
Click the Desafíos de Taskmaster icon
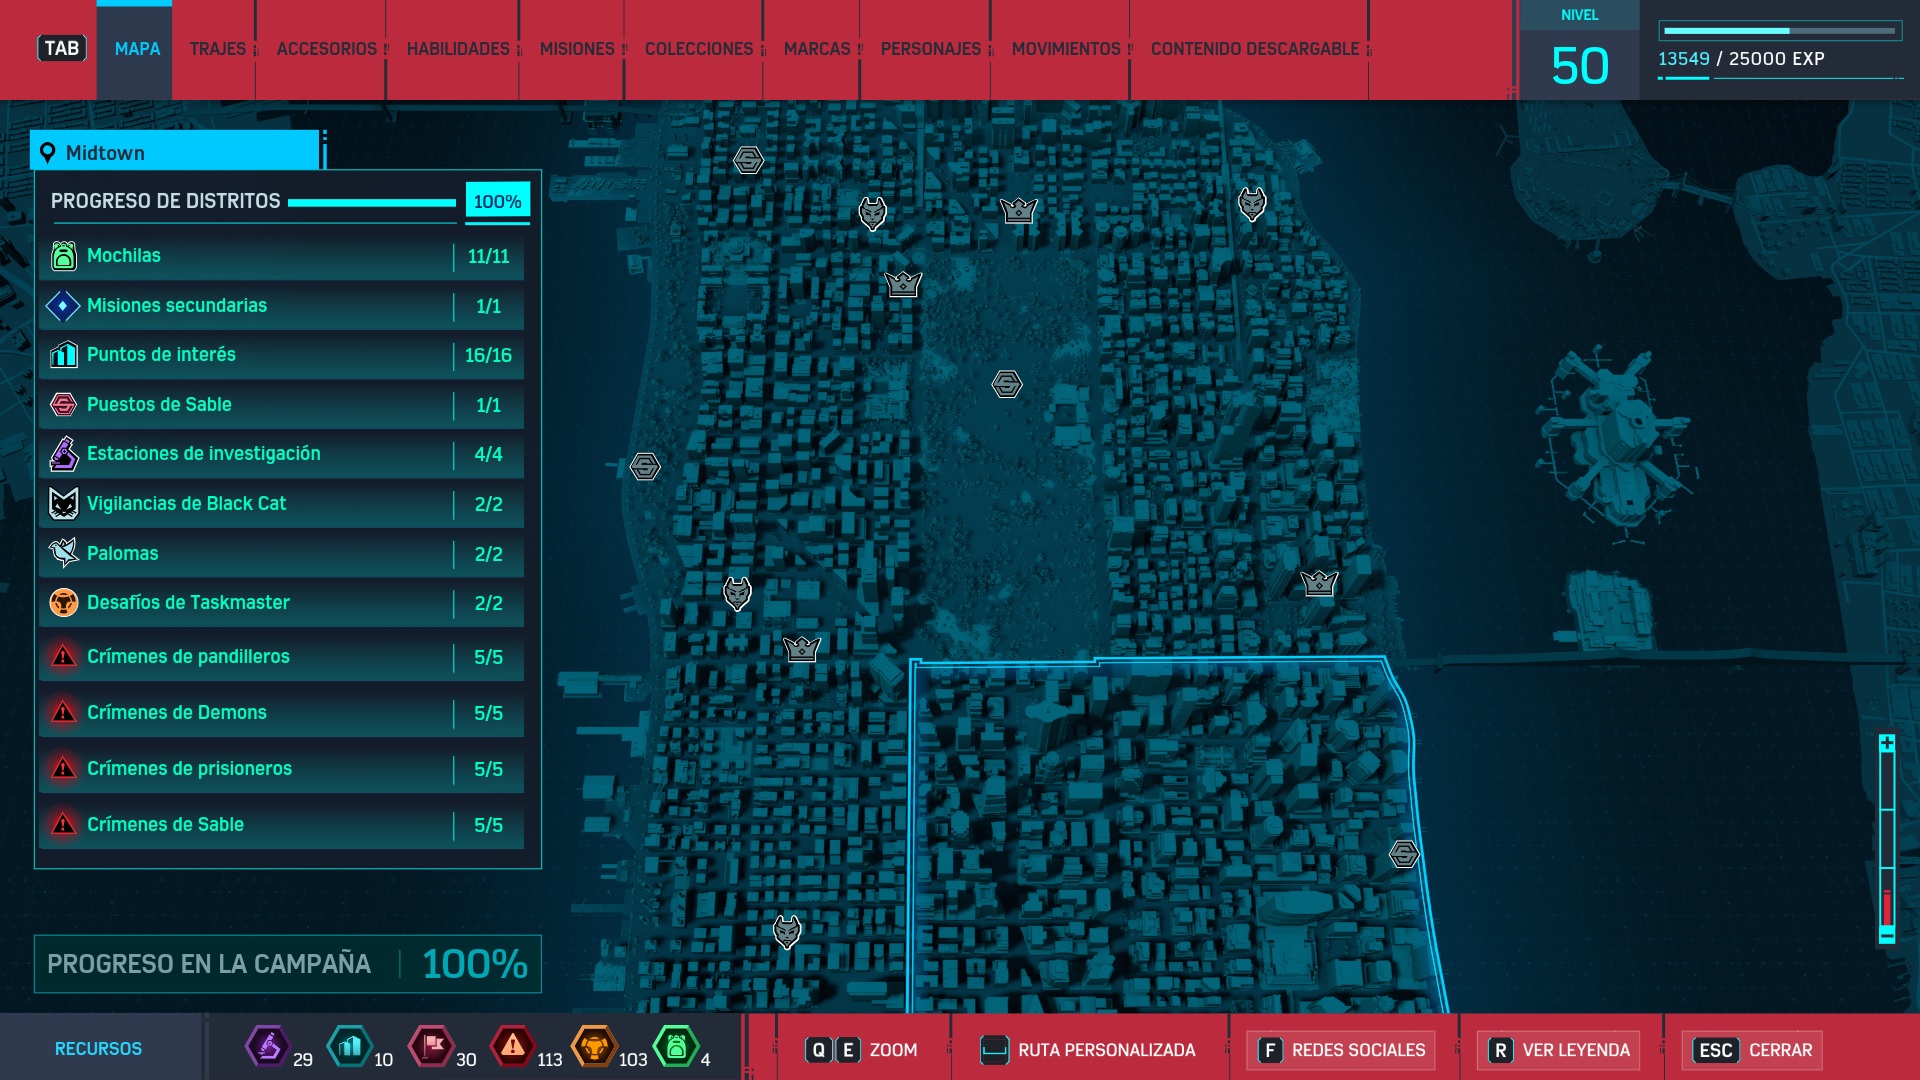click(63, 603)
